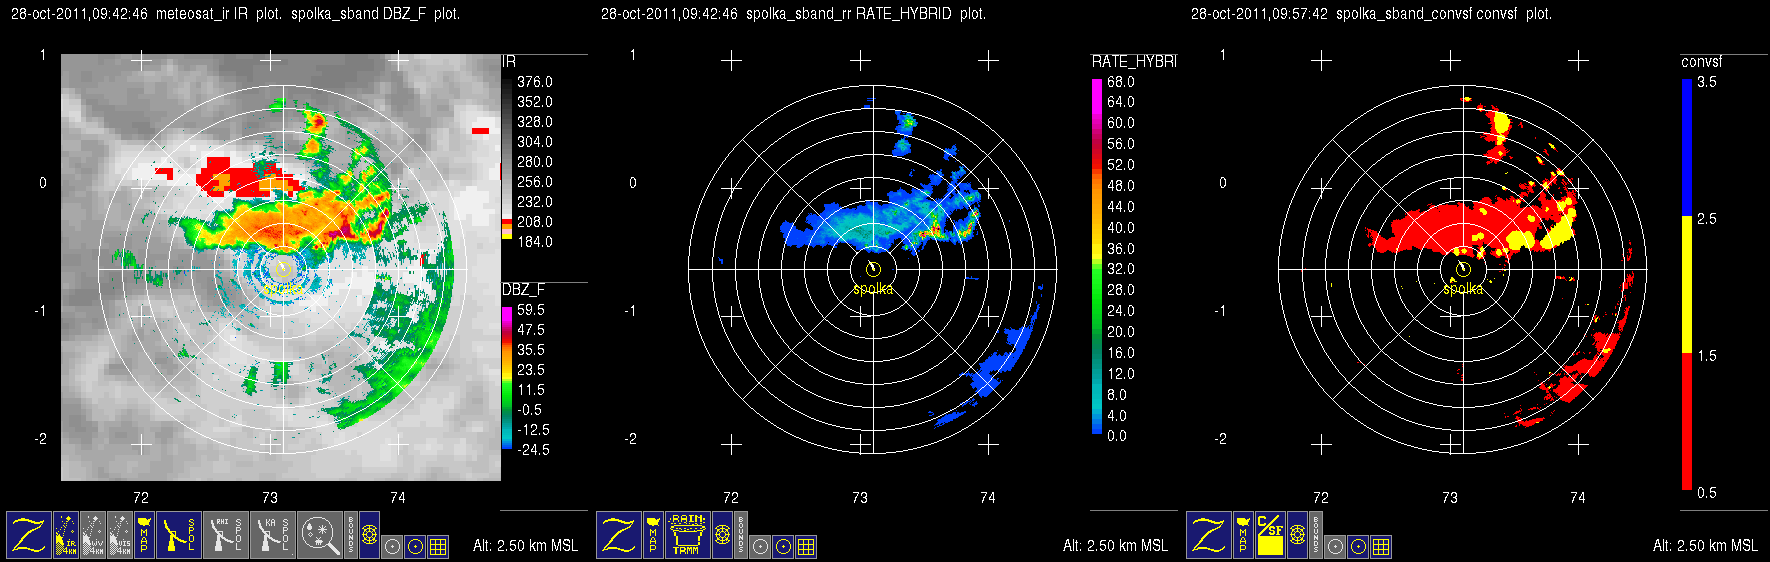
Task: Click longitude label 73 under the left plot
Action: coord(270,497)
